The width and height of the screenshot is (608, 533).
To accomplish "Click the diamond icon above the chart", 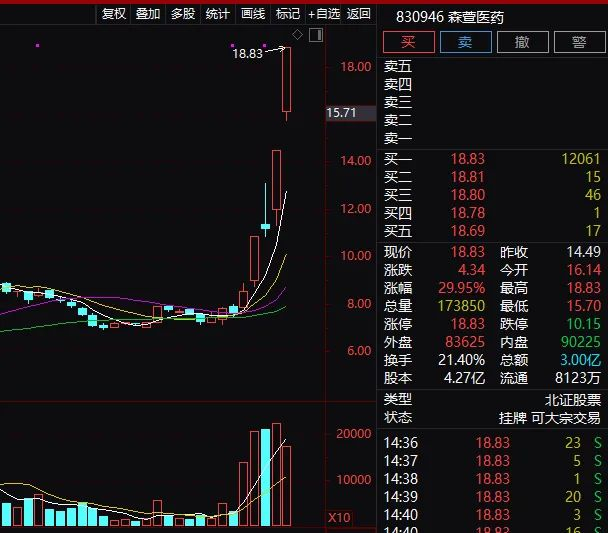I will click(297, 35).
